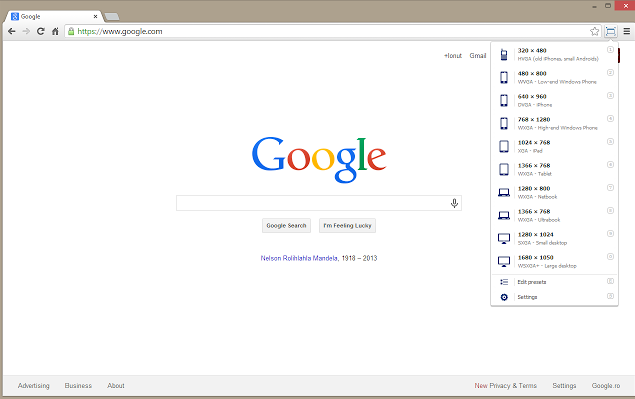Open a new tab

111,17
